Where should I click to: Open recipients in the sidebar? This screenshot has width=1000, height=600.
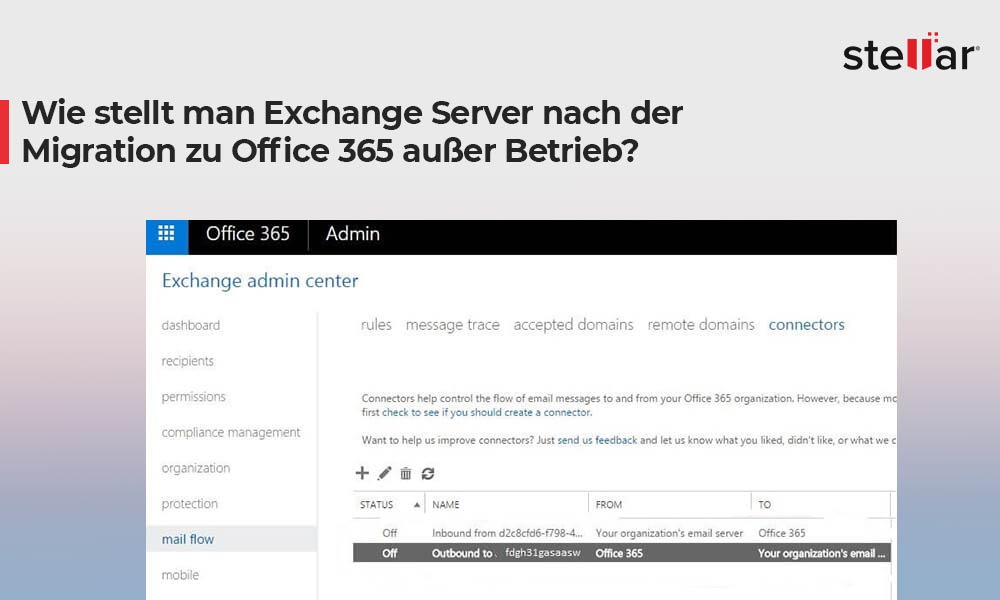[x=188, y=361]
